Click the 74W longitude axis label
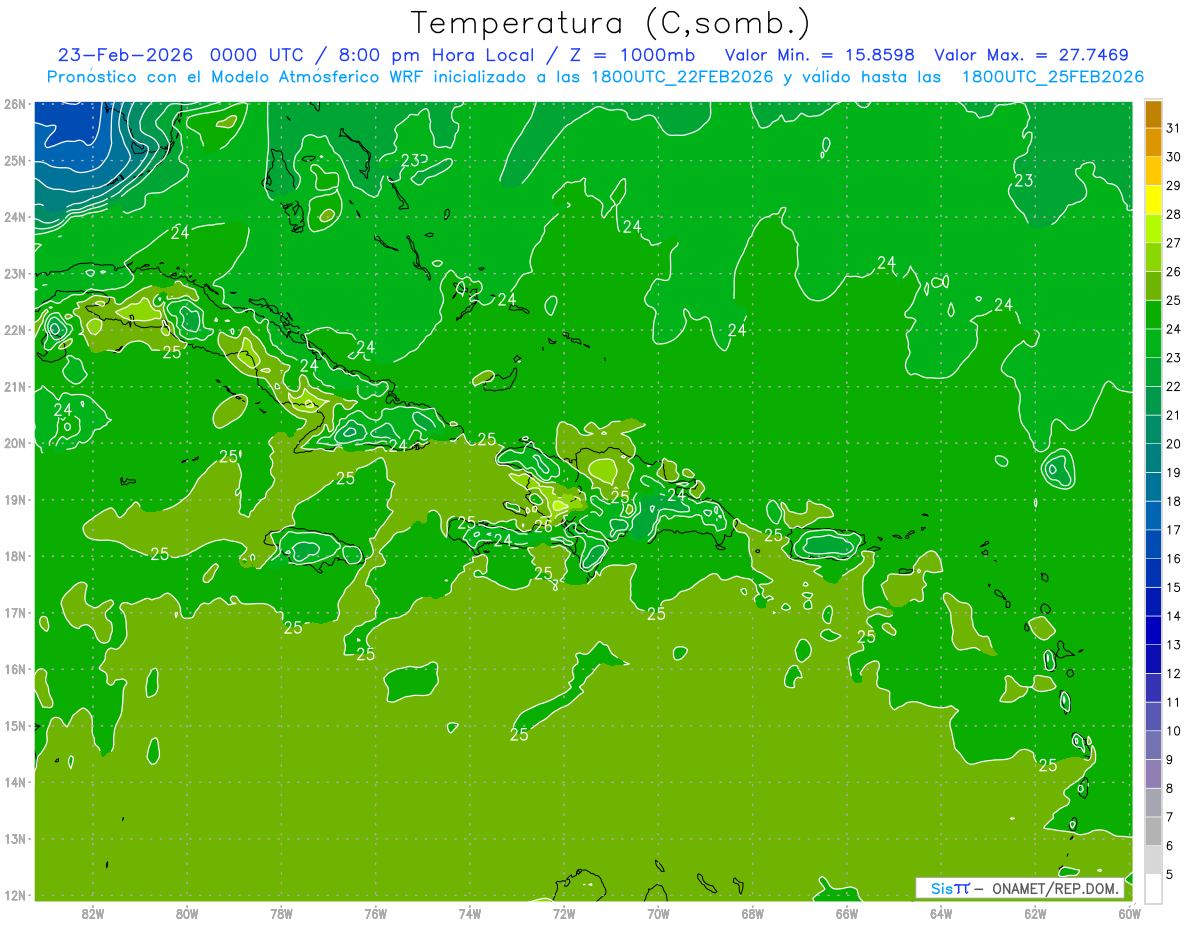1200x927 pixels. tap(470, 913)
